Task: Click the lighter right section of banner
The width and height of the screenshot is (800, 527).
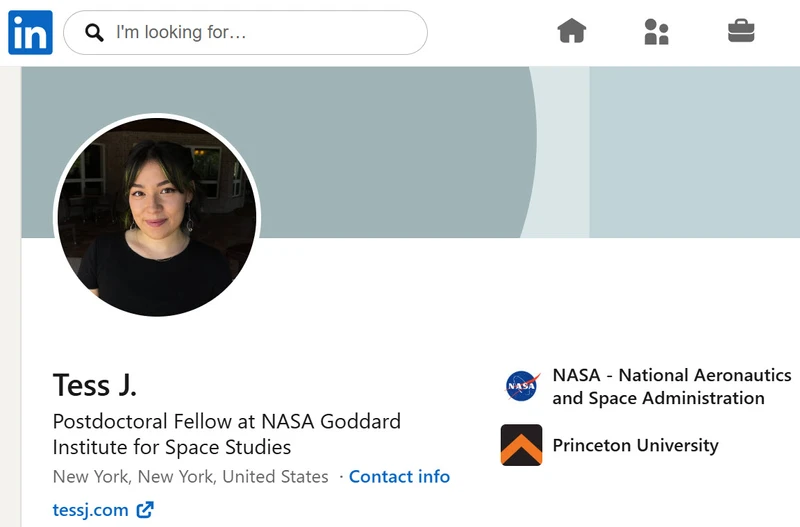Action: tap(695, 152)
